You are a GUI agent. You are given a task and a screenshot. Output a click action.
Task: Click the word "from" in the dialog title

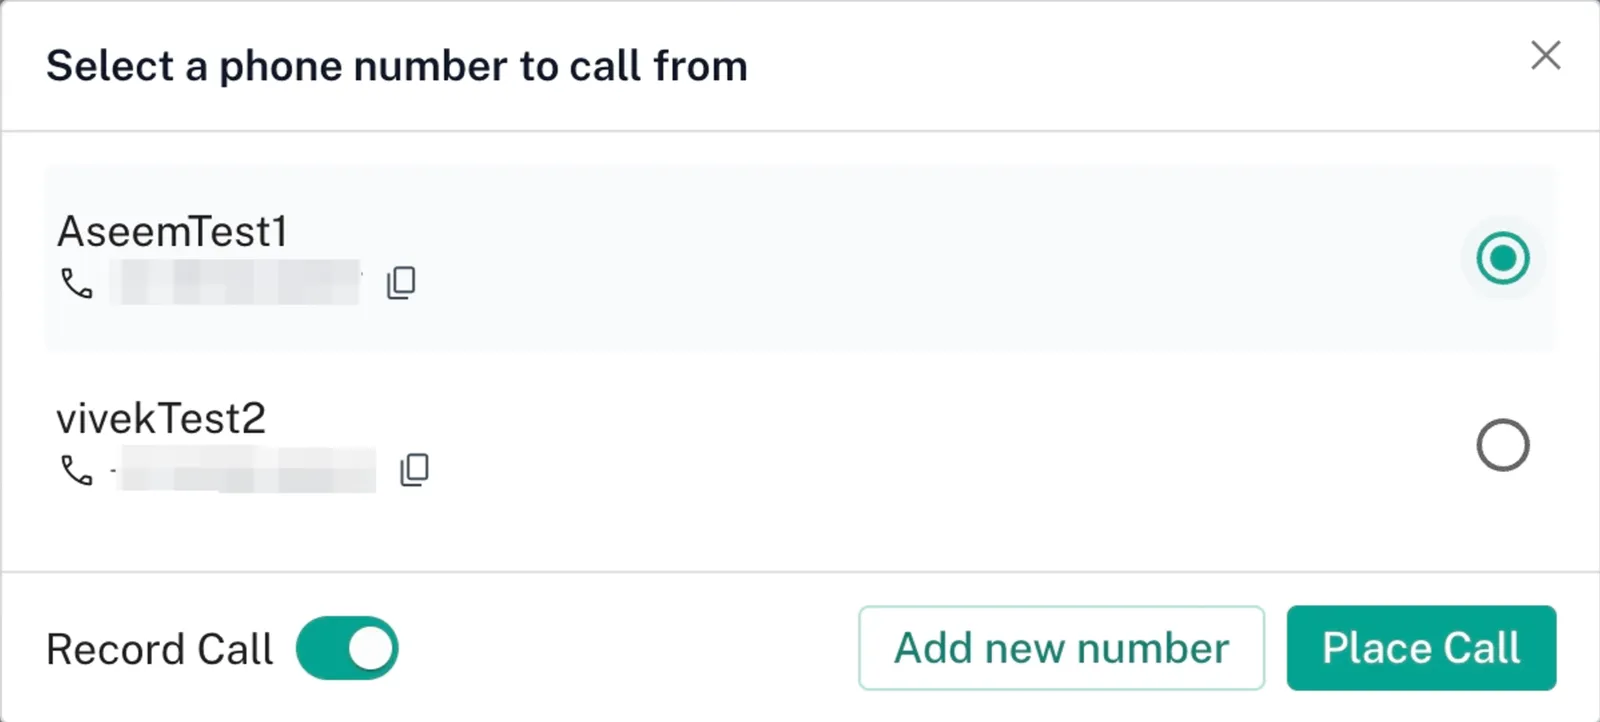tap(700, 67)
